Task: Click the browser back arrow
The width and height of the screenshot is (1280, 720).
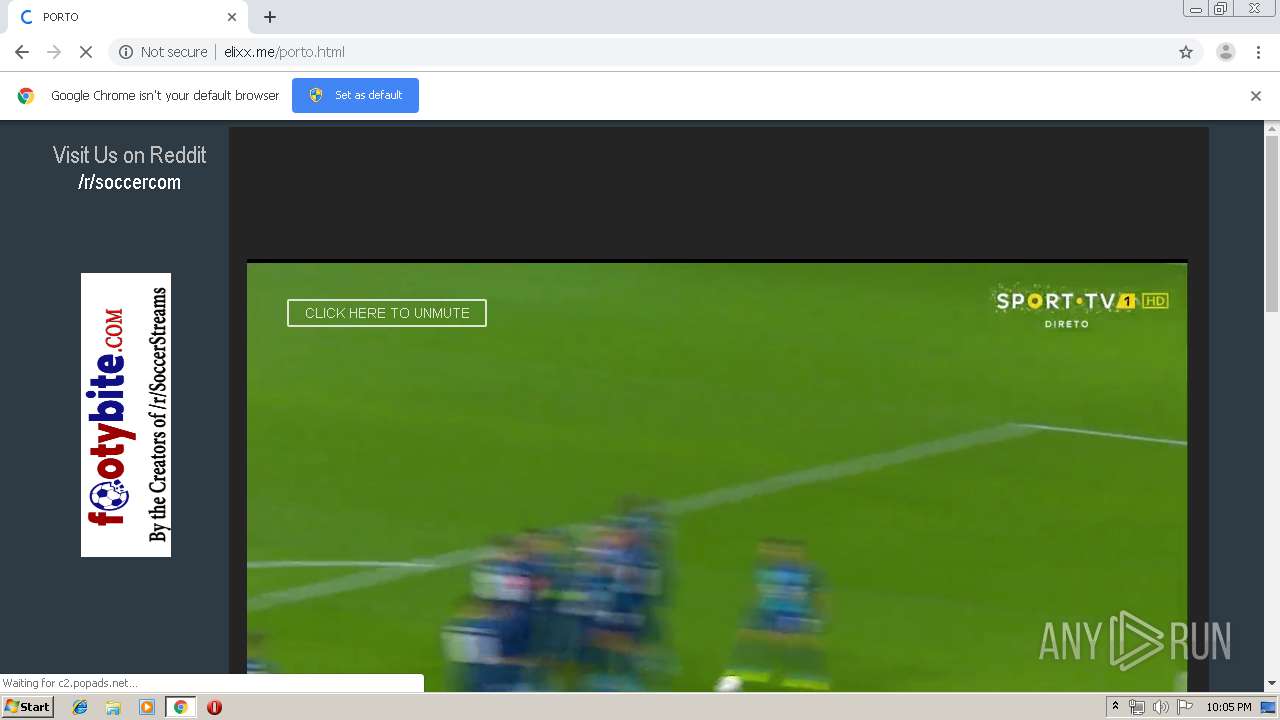Action: [x=22, y=52]
